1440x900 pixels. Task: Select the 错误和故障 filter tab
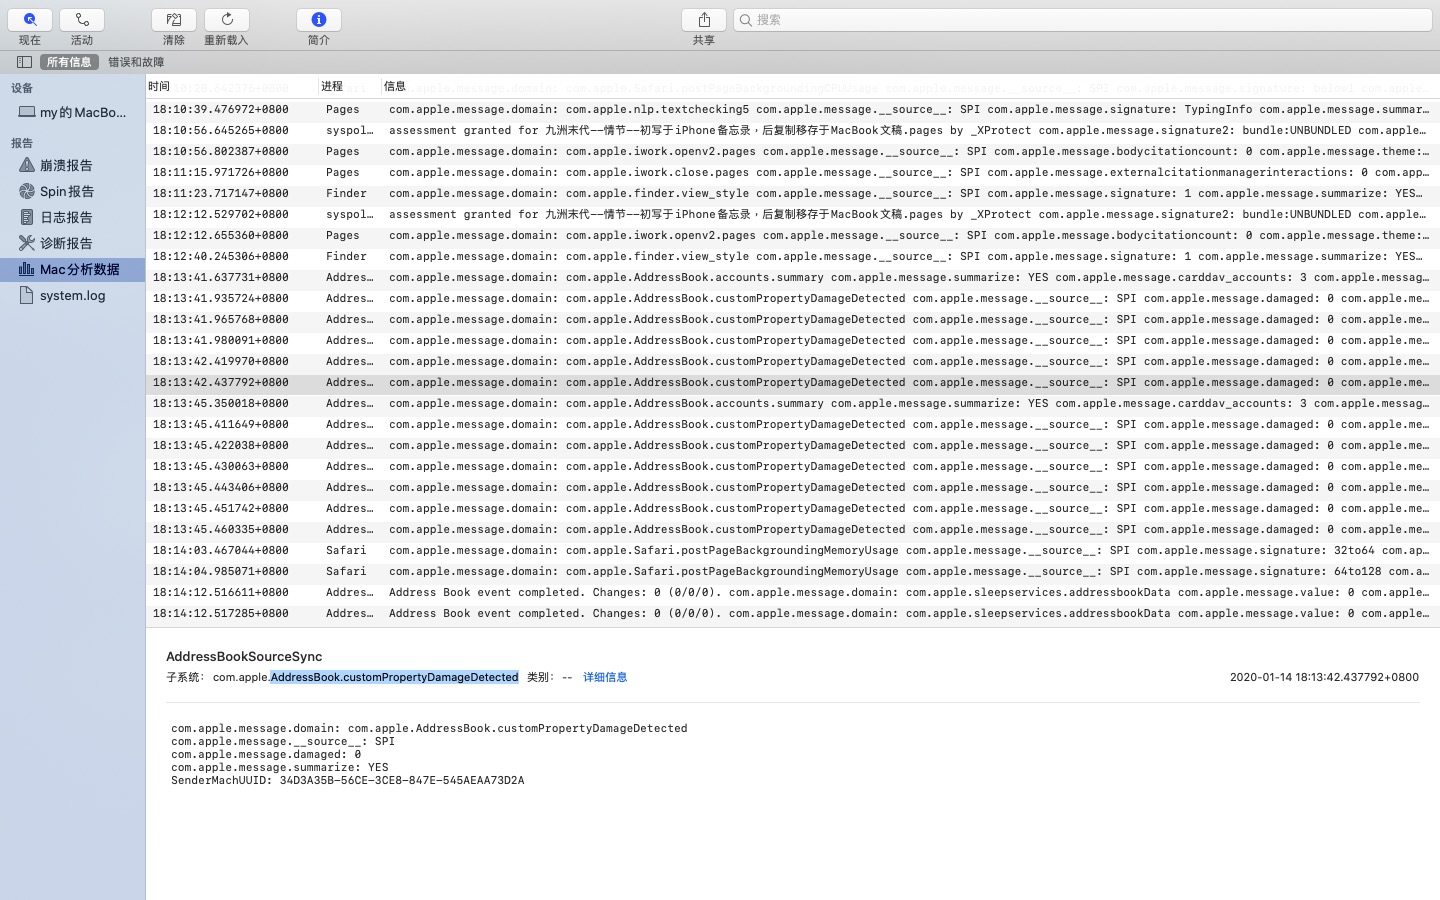(136, 62)
